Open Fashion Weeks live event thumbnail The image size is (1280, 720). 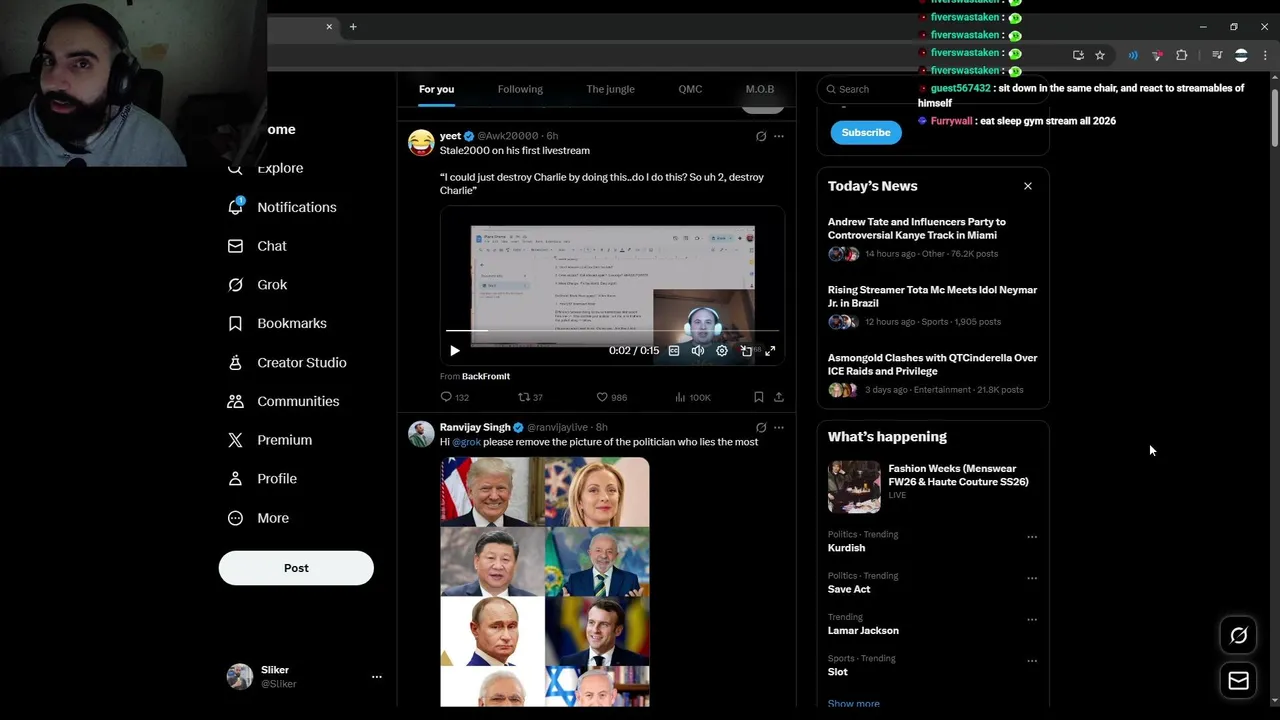pyautogui.click(x=854, y=487)
